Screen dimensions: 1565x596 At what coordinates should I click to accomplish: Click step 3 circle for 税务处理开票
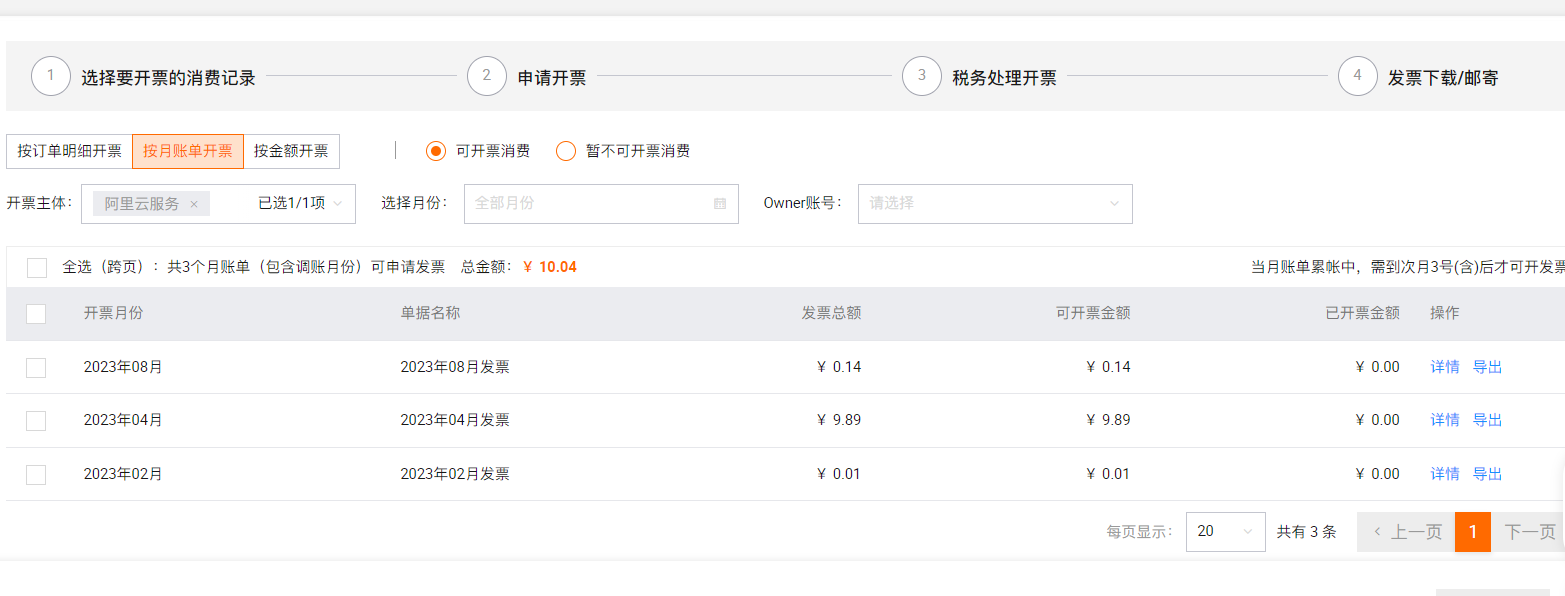[x=922, y=76]
